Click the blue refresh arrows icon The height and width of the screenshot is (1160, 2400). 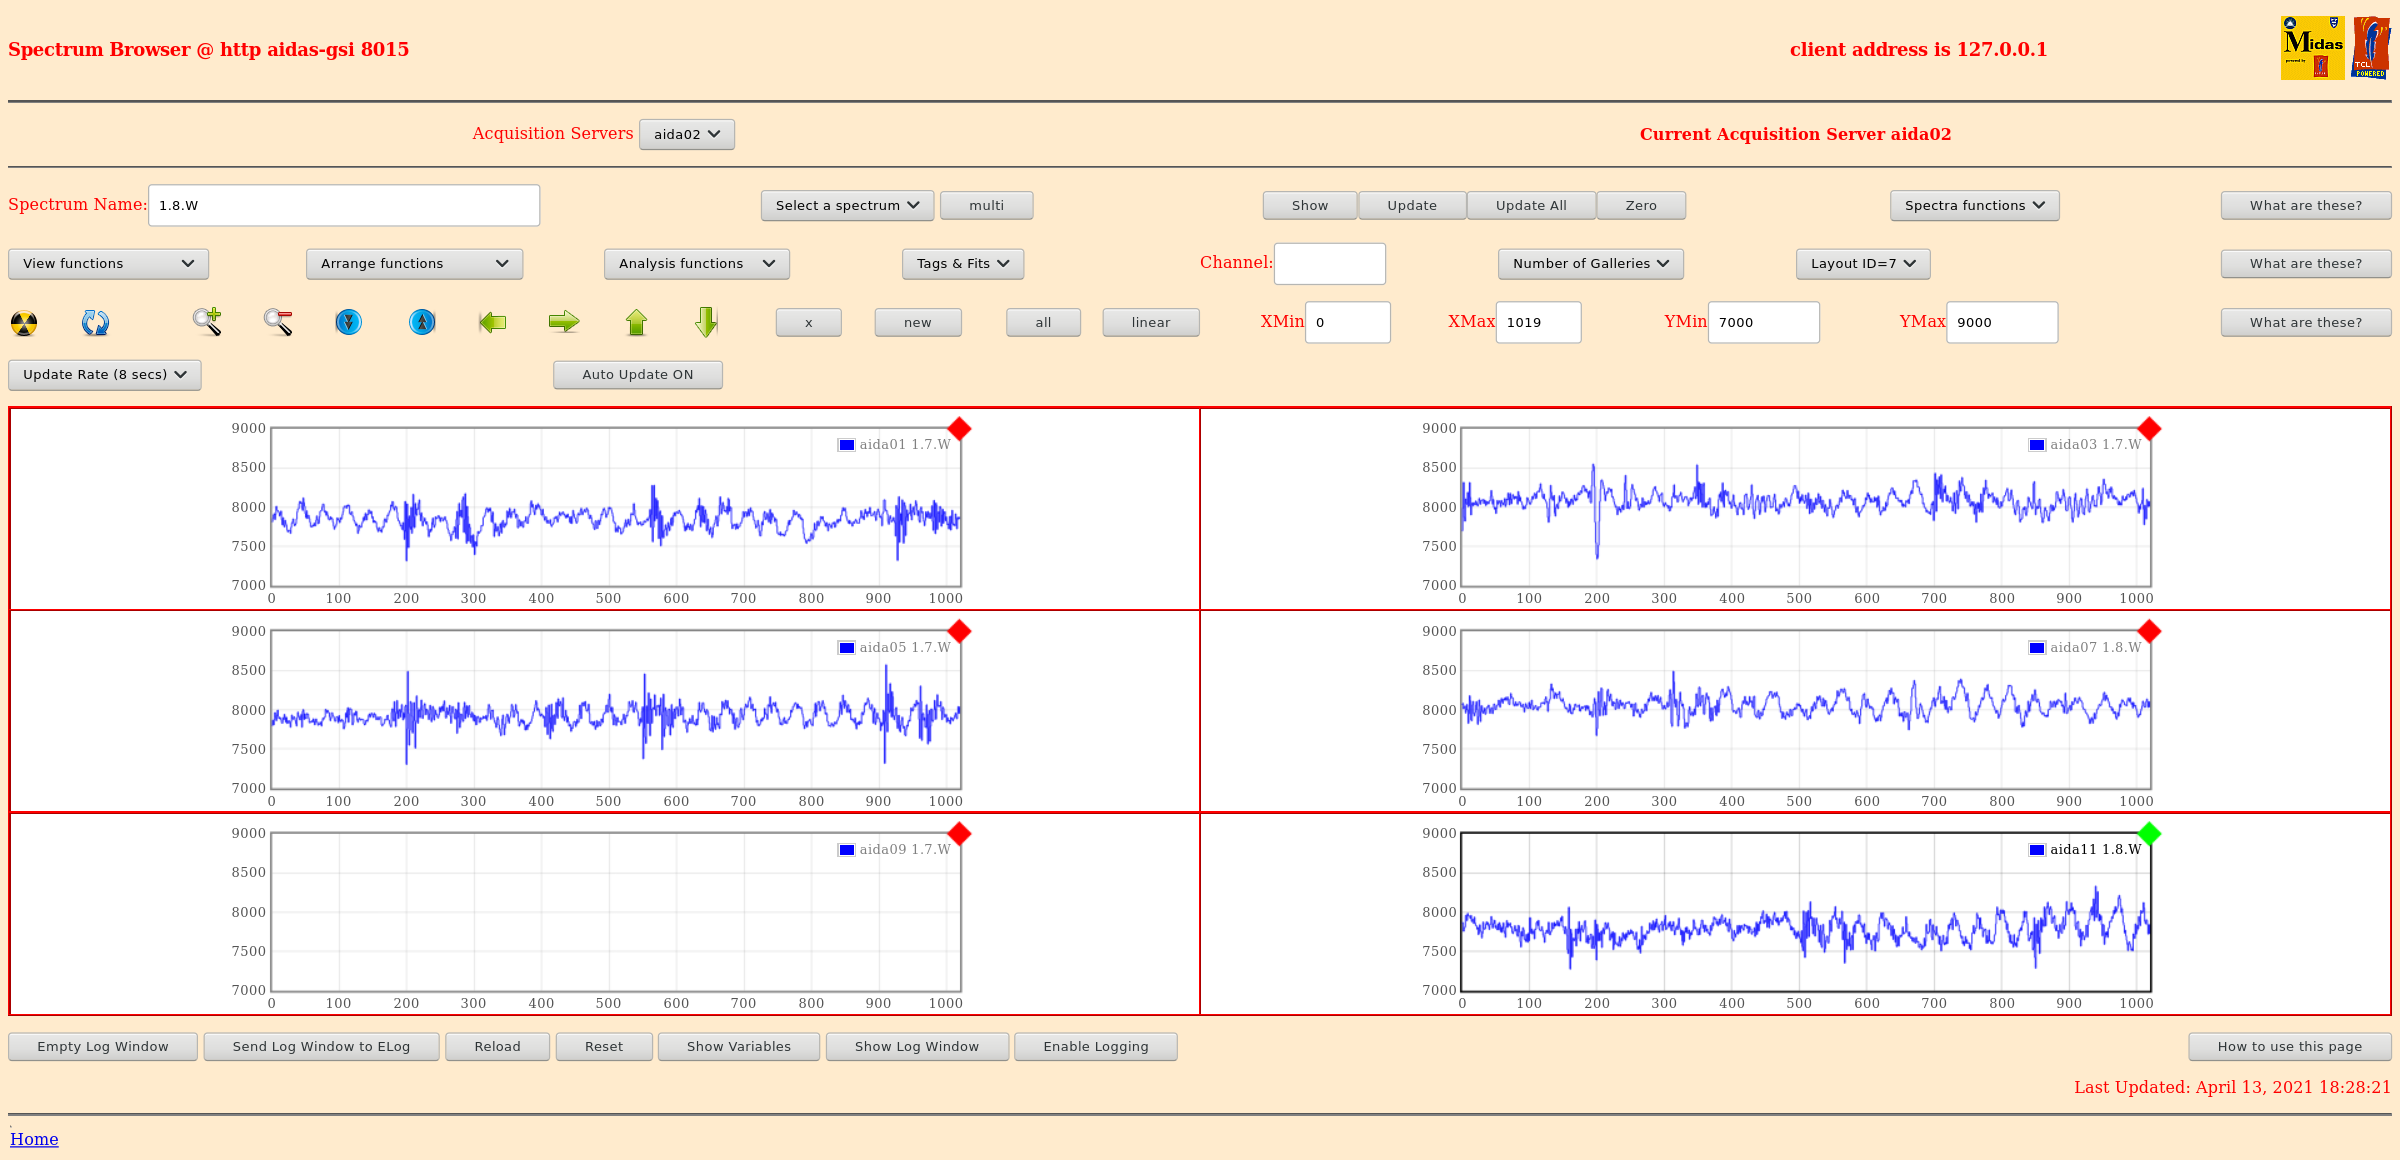click(x=95, y=323)
